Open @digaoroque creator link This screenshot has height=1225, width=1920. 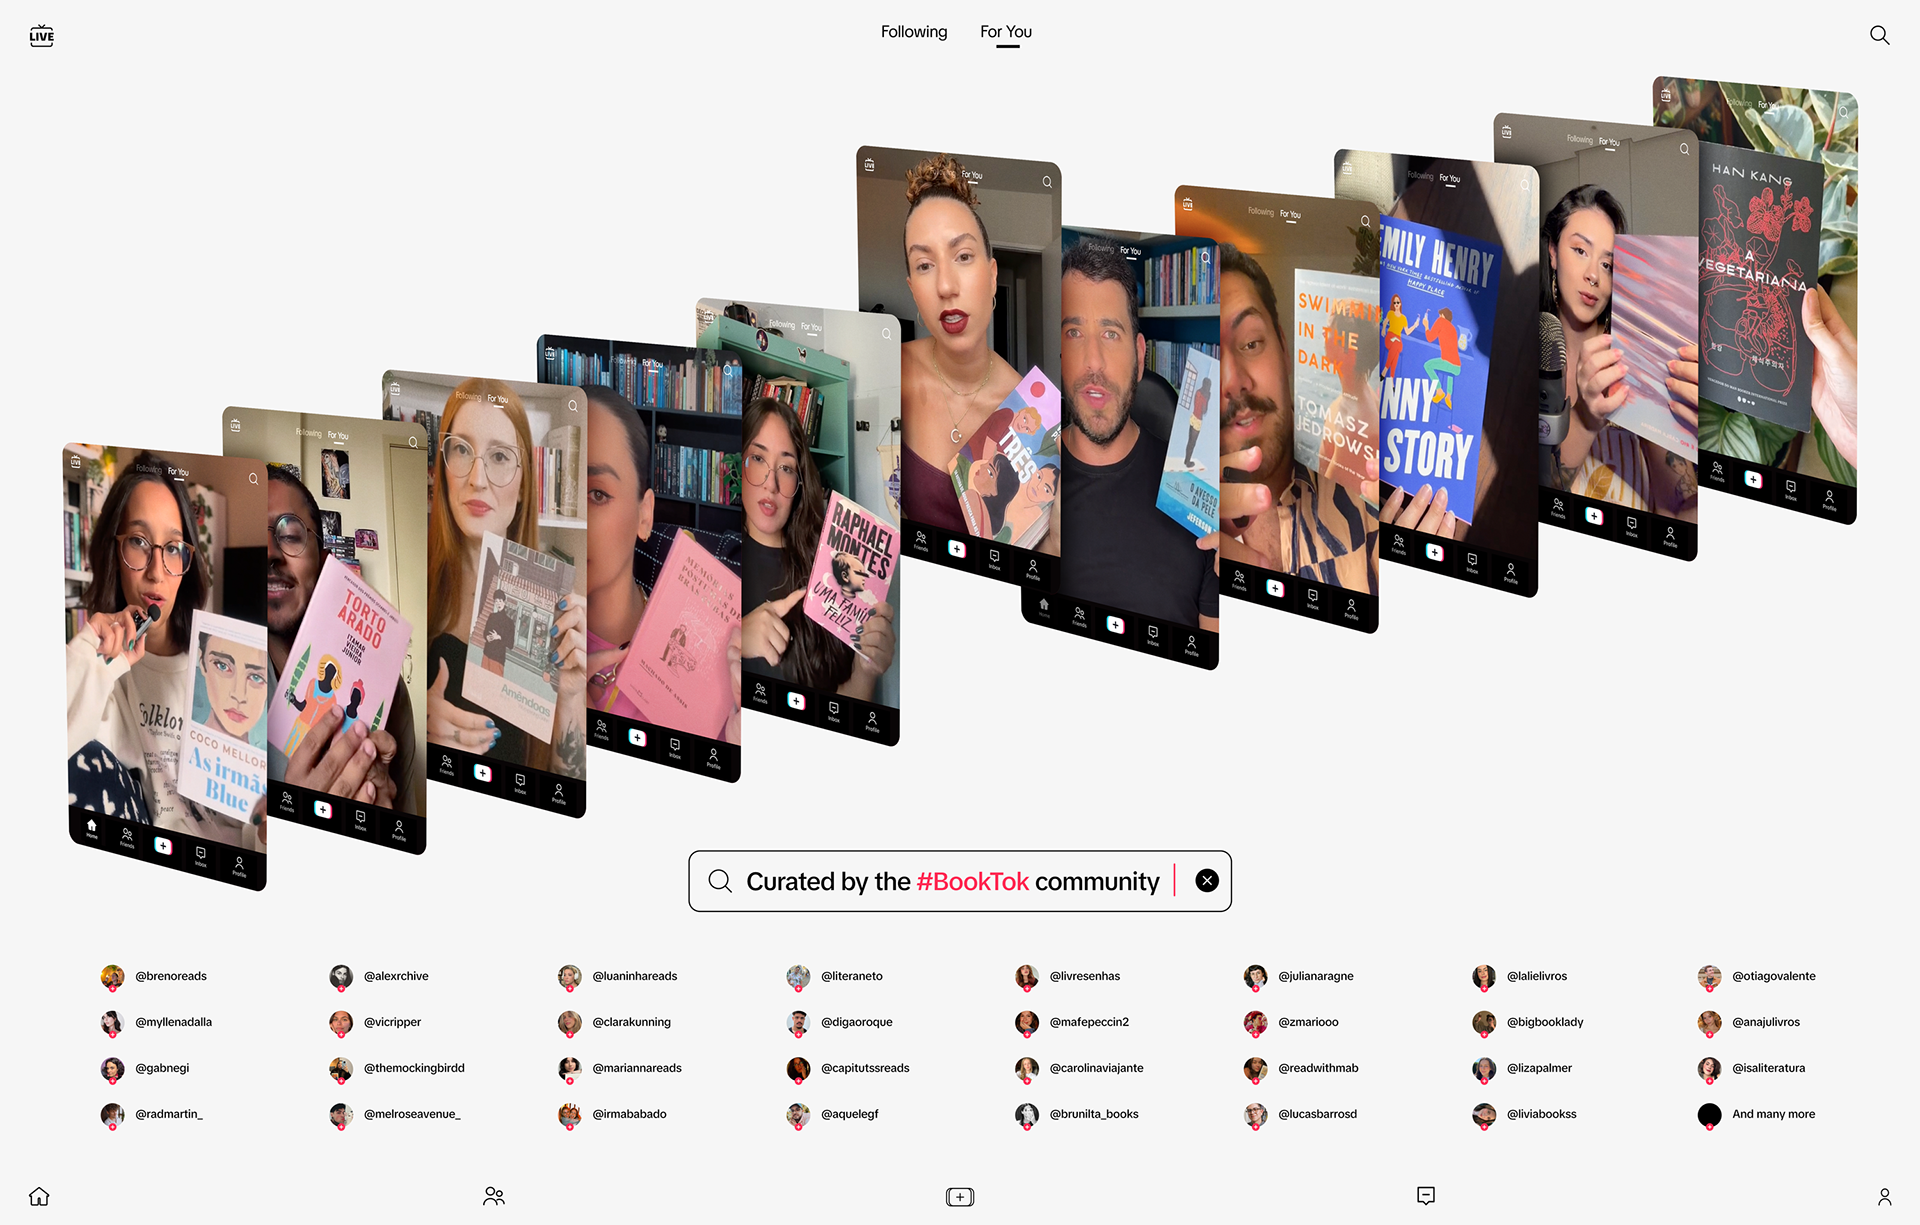click(x=857, y=1022)
